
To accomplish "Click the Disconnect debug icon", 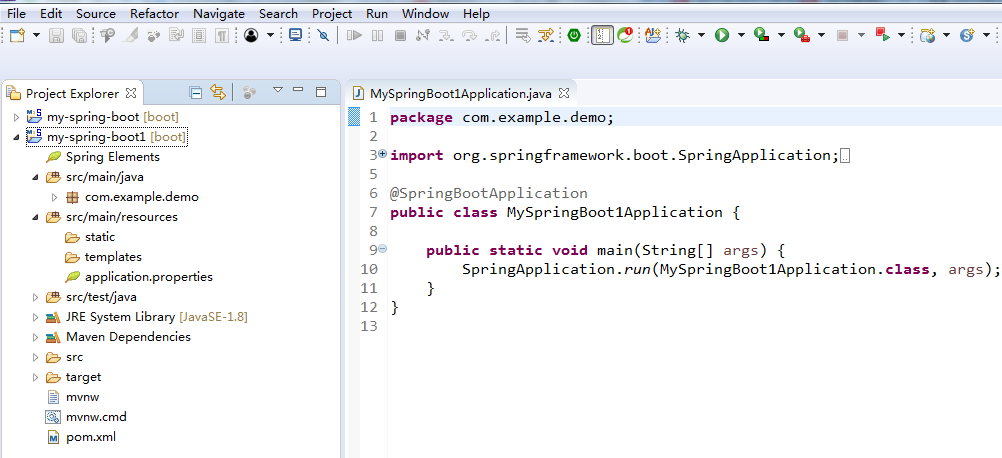I will pyautogui.click(x=422, y=36).
